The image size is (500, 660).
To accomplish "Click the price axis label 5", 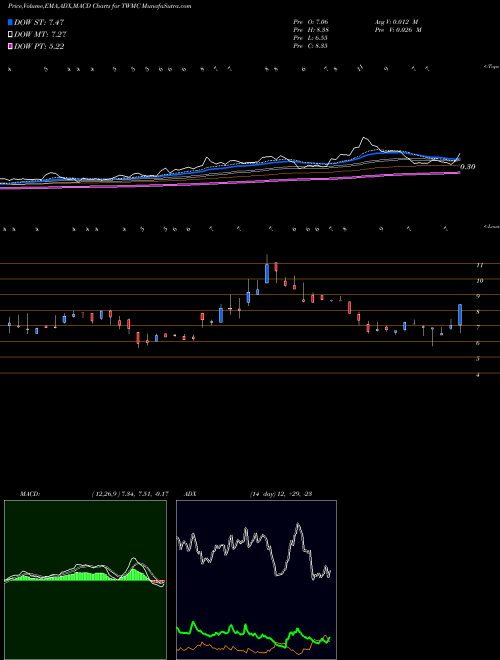I will click(478, 359).
